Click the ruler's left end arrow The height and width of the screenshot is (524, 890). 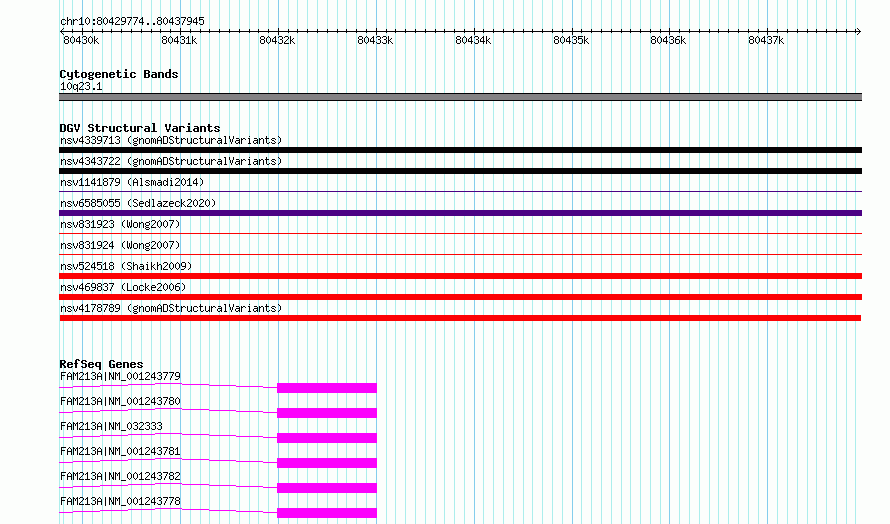tap(62, 31)
